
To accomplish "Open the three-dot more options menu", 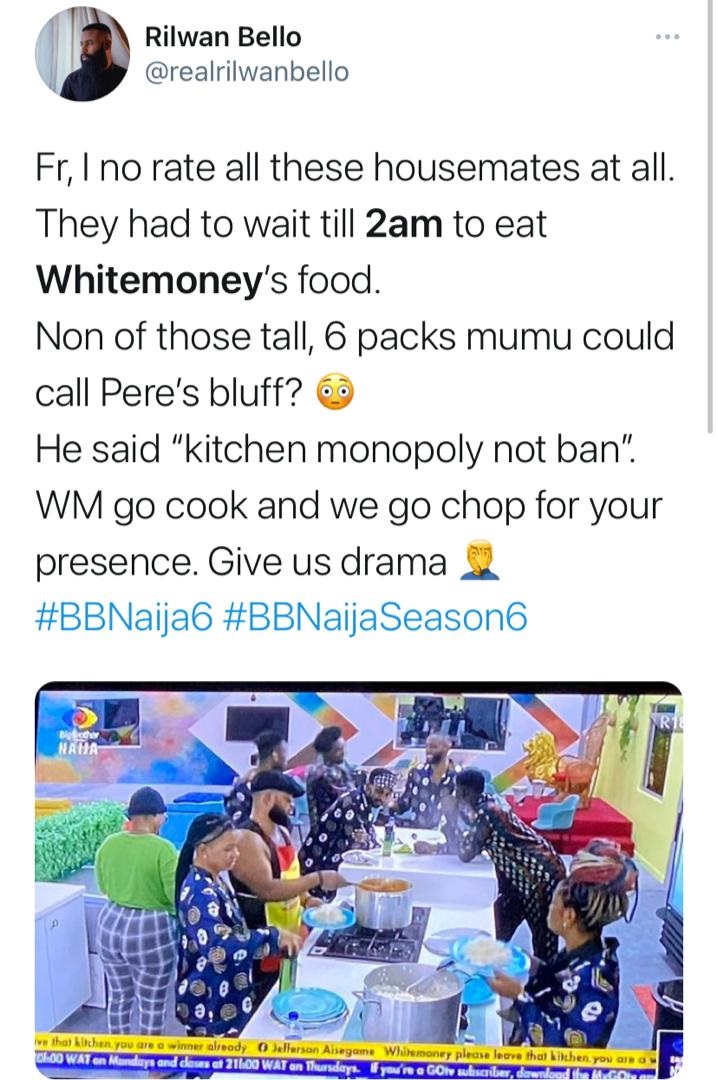I will 667,37.
